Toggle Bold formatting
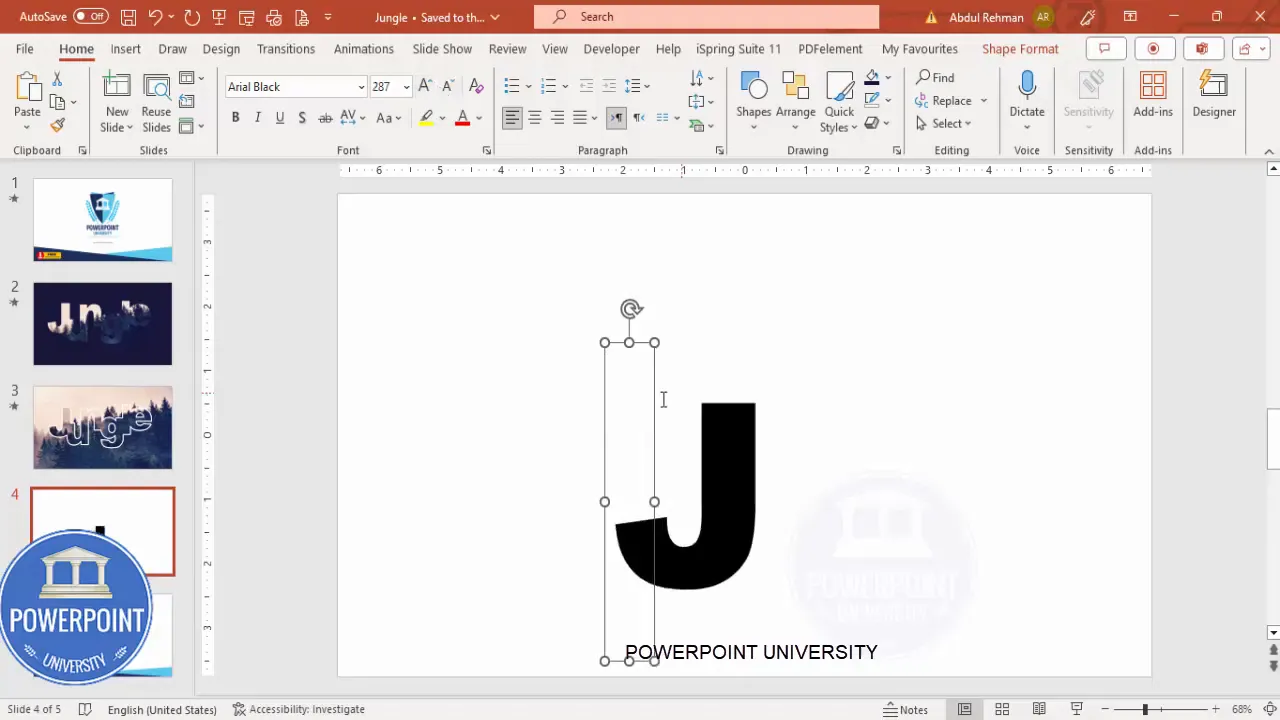Image resolution: width=1280 pixels, height=720 pixels. tap(235, 118)
